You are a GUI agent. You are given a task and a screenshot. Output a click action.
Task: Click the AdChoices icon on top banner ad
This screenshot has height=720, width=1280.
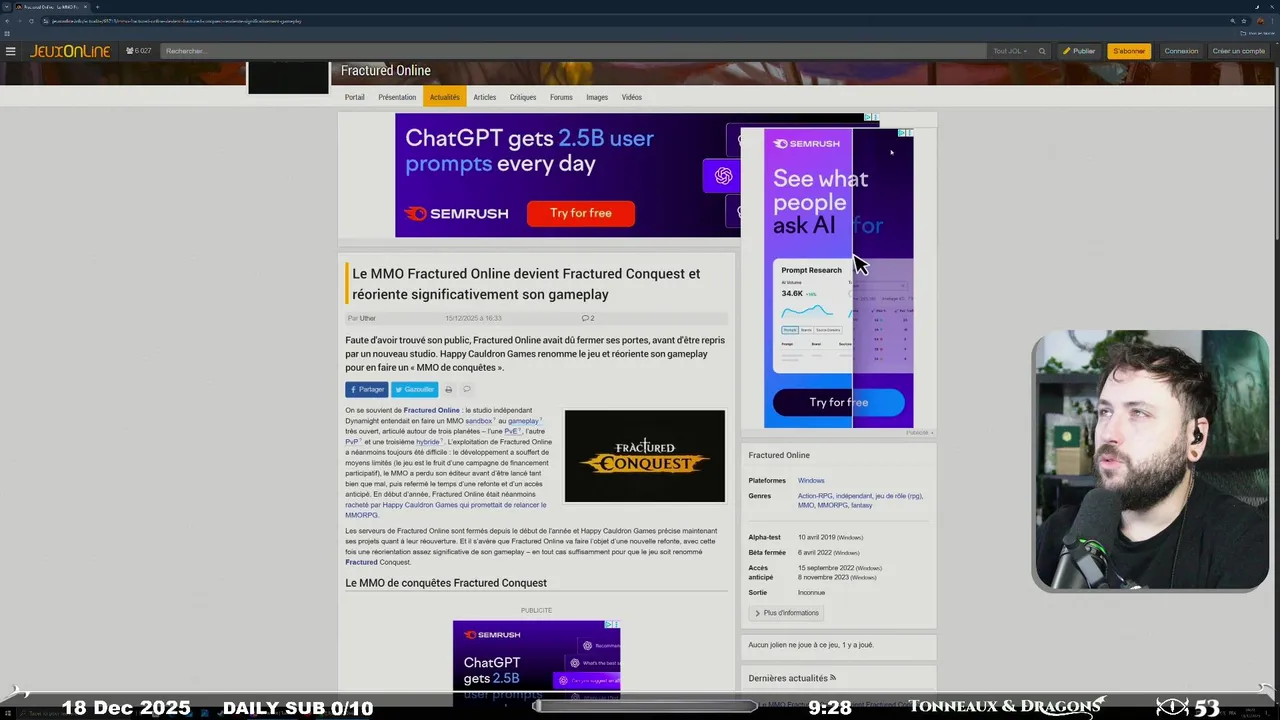tap(871, 117)
